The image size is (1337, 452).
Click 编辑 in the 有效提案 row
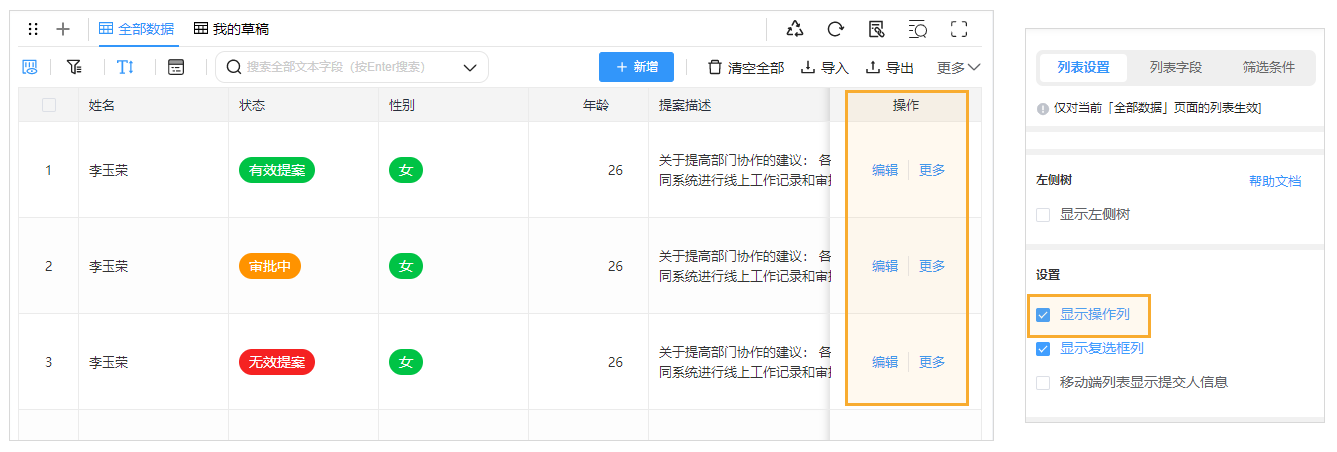tap(885, 170)
